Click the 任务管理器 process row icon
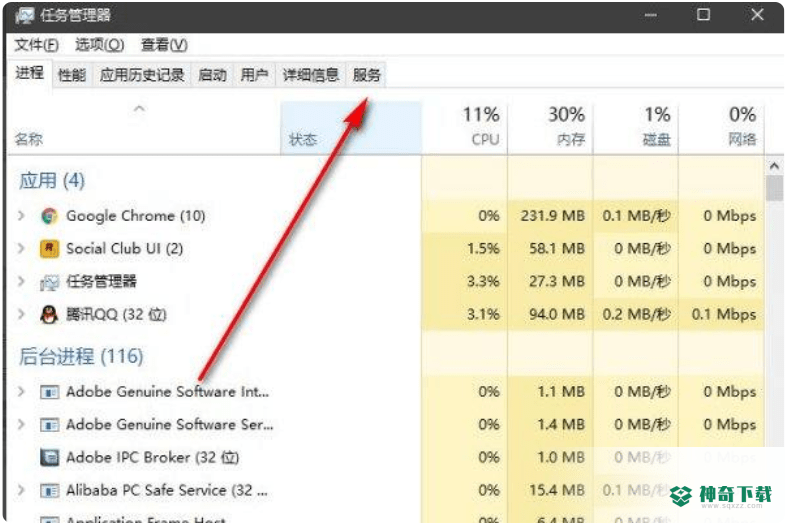 click(49, 282)
